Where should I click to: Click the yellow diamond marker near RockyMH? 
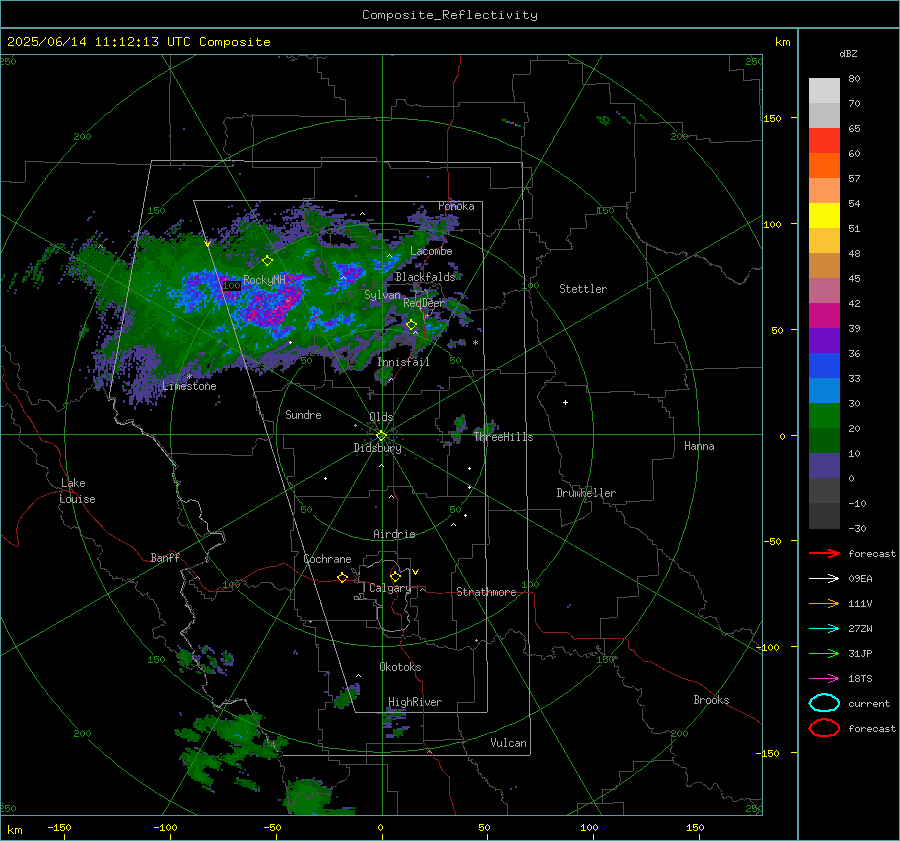coord(267,261)
